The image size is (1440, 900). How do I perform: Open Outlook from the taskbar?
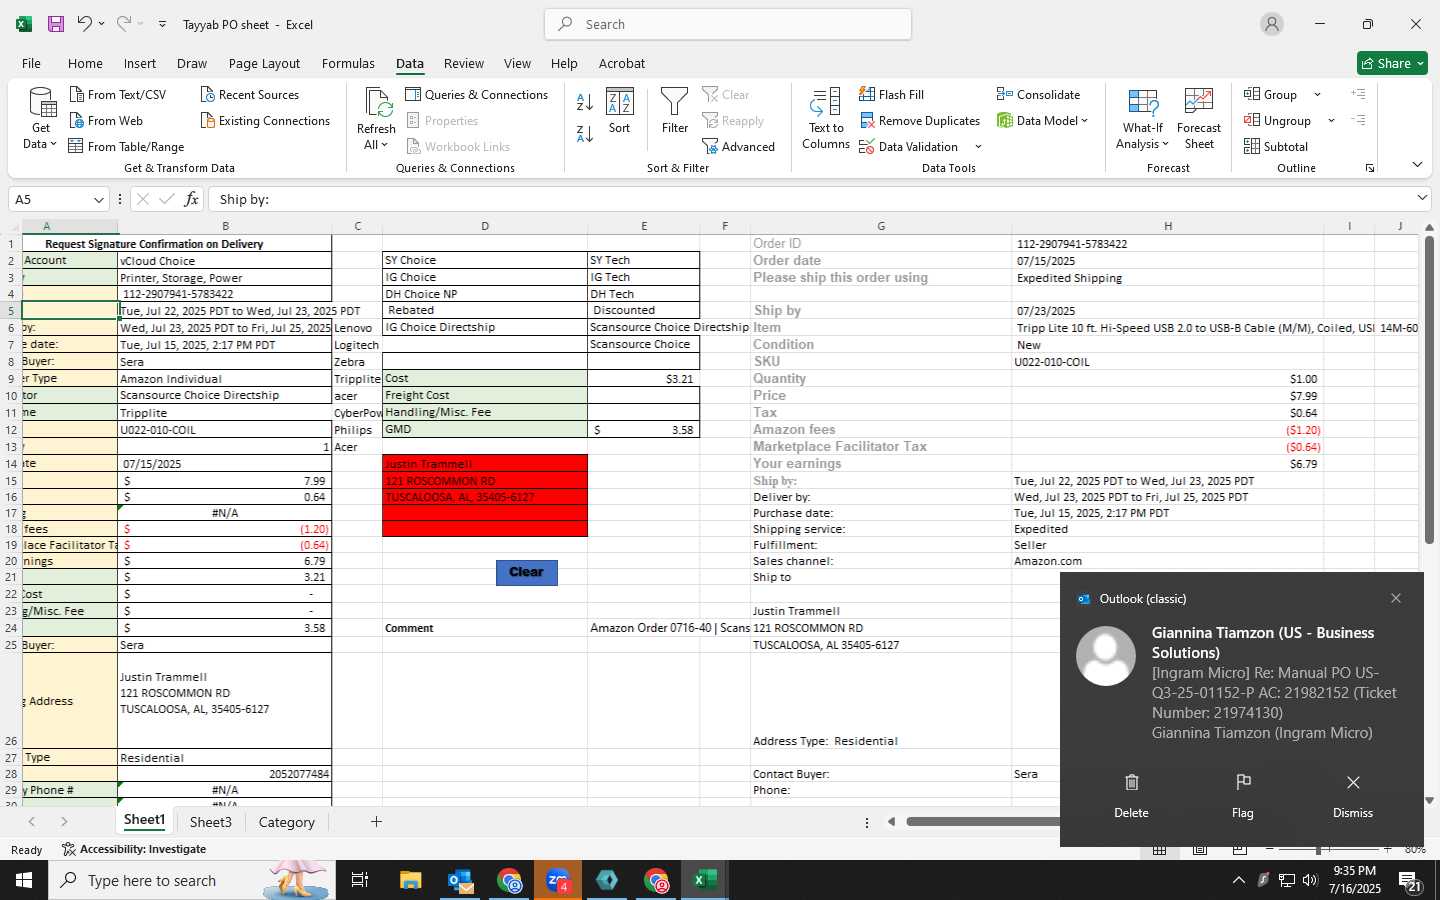460,880
